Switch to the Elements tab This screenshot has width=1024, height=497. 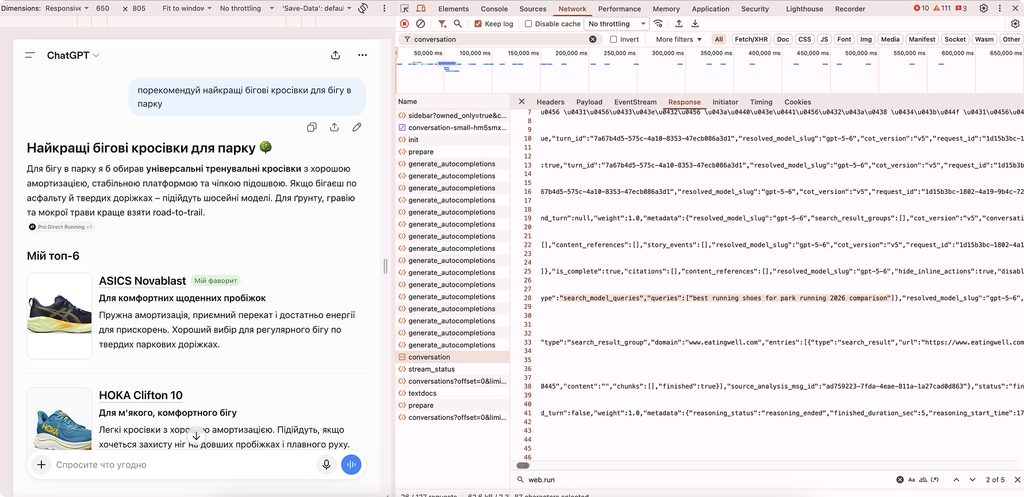[453, 8]
